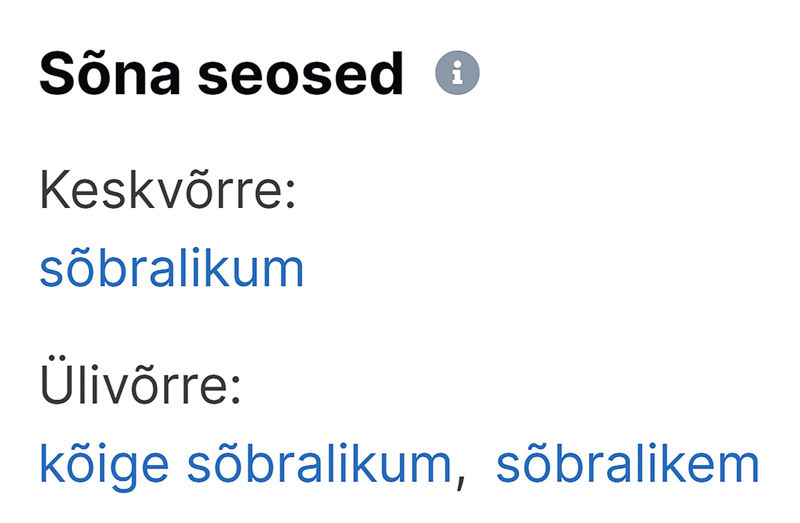The height and width of the screenshot is (523, 800).
Task: Follow the sõbralikem link under Ülivõrre
Action: [x=628, y=464]
